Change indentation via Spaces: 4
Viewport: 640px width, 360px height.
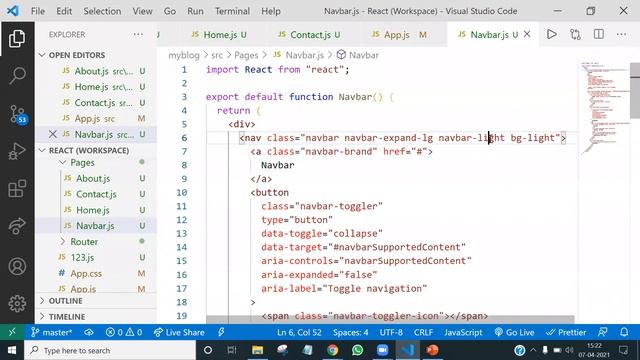(x=351, y=332)
